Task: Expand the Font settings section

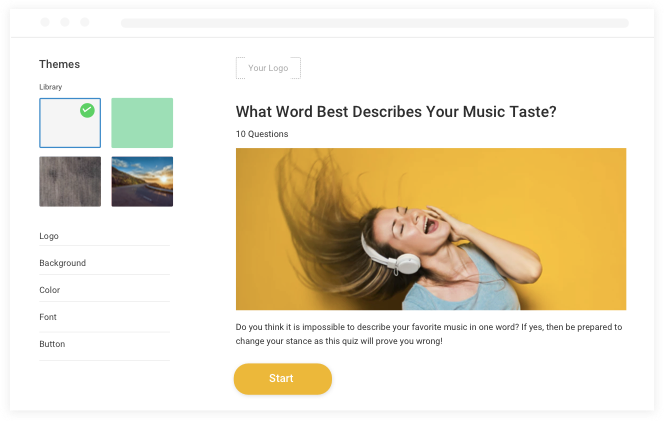Action: click(x=48, y=317)
